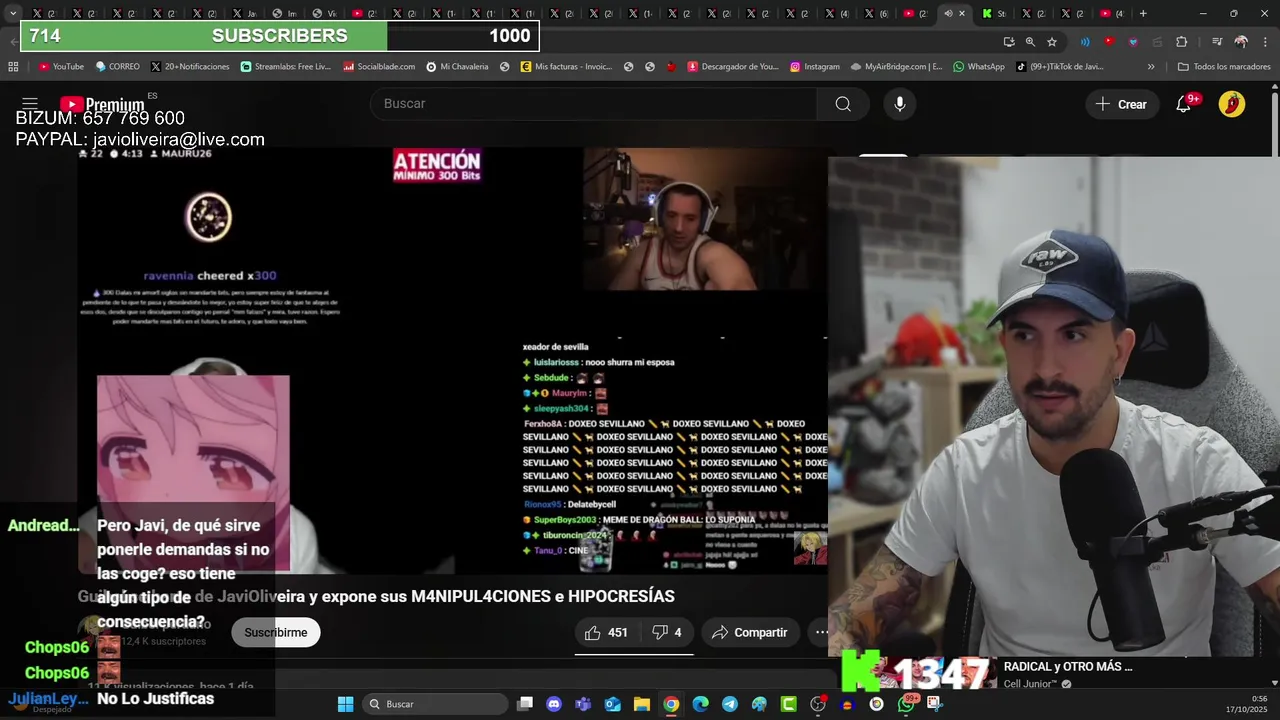Open Socialblade.com bookmark
The image size is (1280, 720).
[x=379, y=67]
